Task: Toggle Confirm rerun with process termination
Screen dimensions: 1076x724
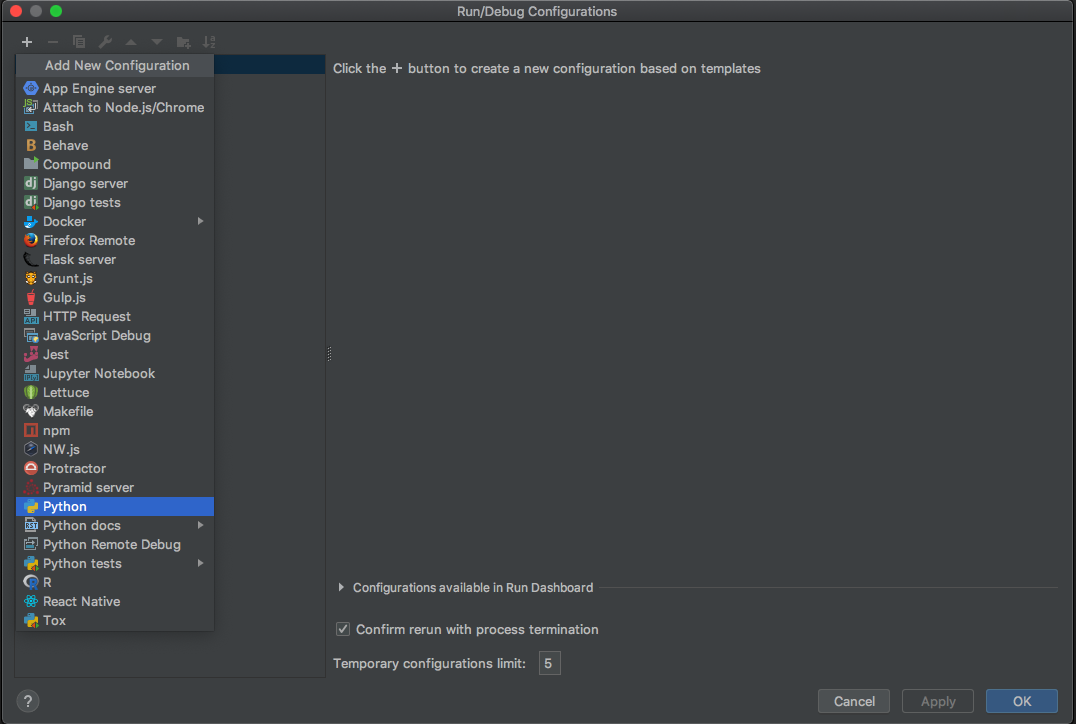Action: click(343, 629)
